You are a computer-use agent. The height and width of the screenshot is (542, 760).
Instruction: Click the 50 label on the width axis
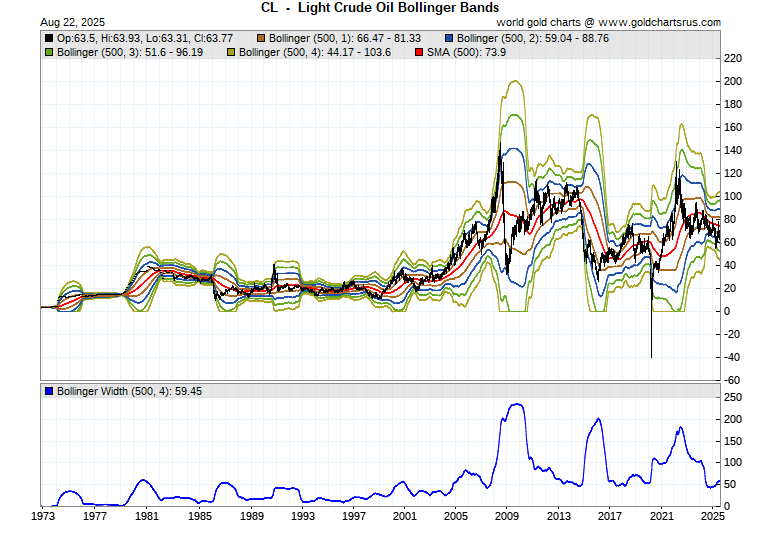pos(730,484)
